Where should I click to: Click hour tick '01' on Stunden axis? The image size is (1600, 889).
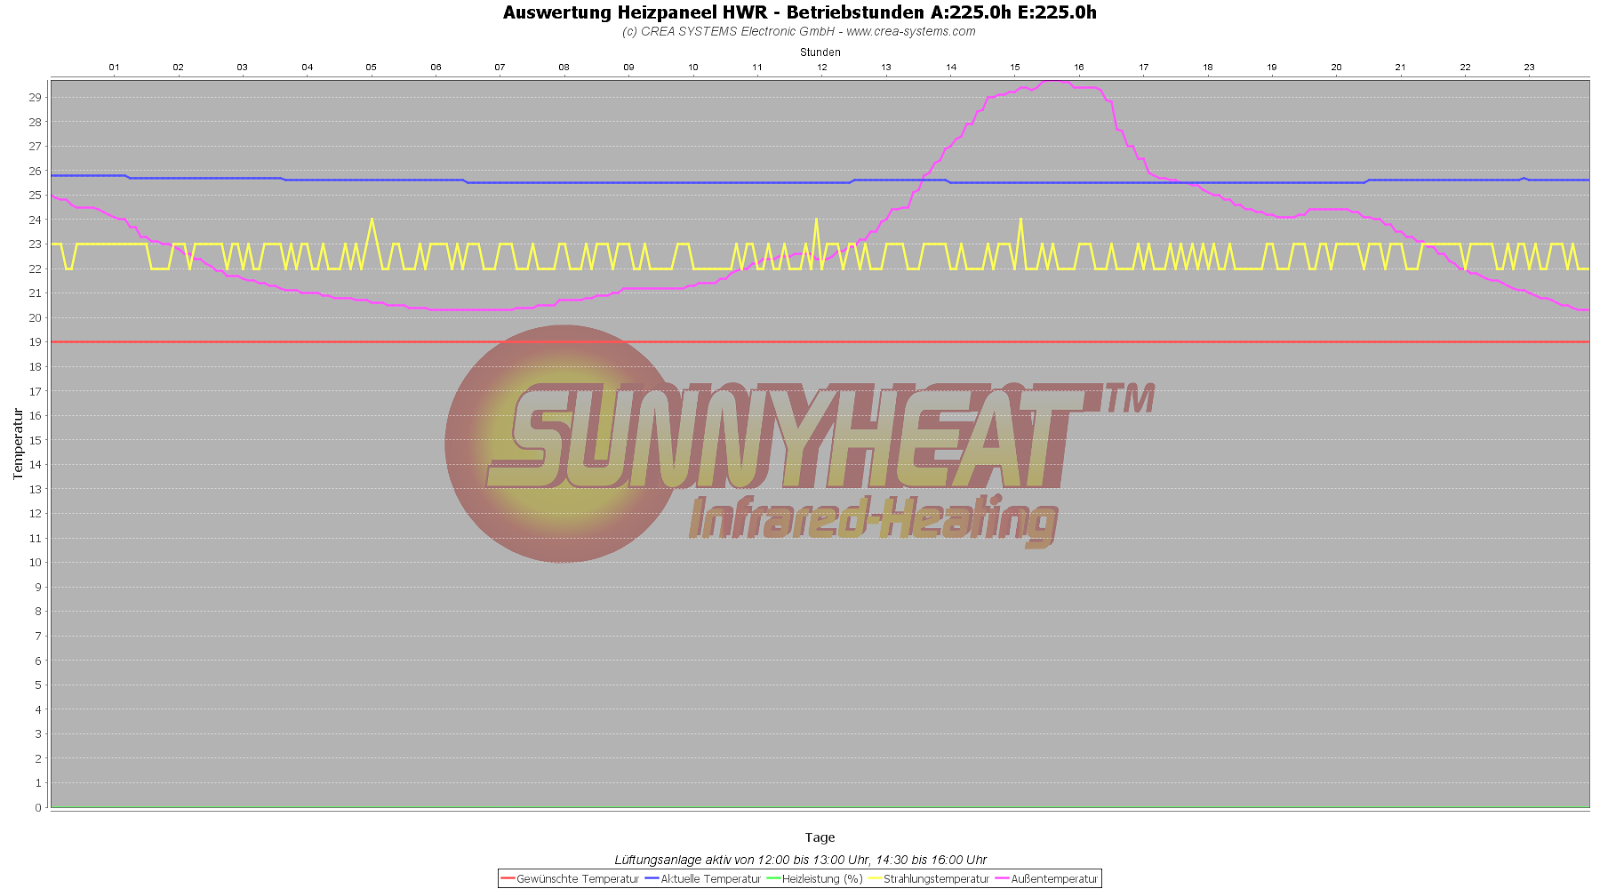[114, 67]
